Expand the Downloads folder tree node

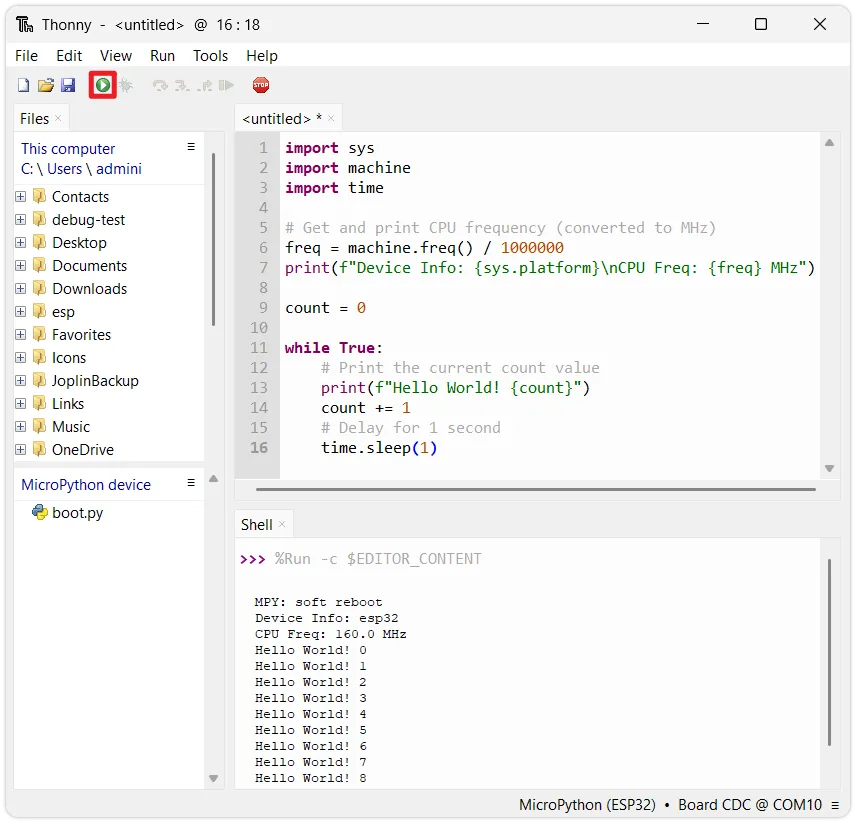point(20,289)
